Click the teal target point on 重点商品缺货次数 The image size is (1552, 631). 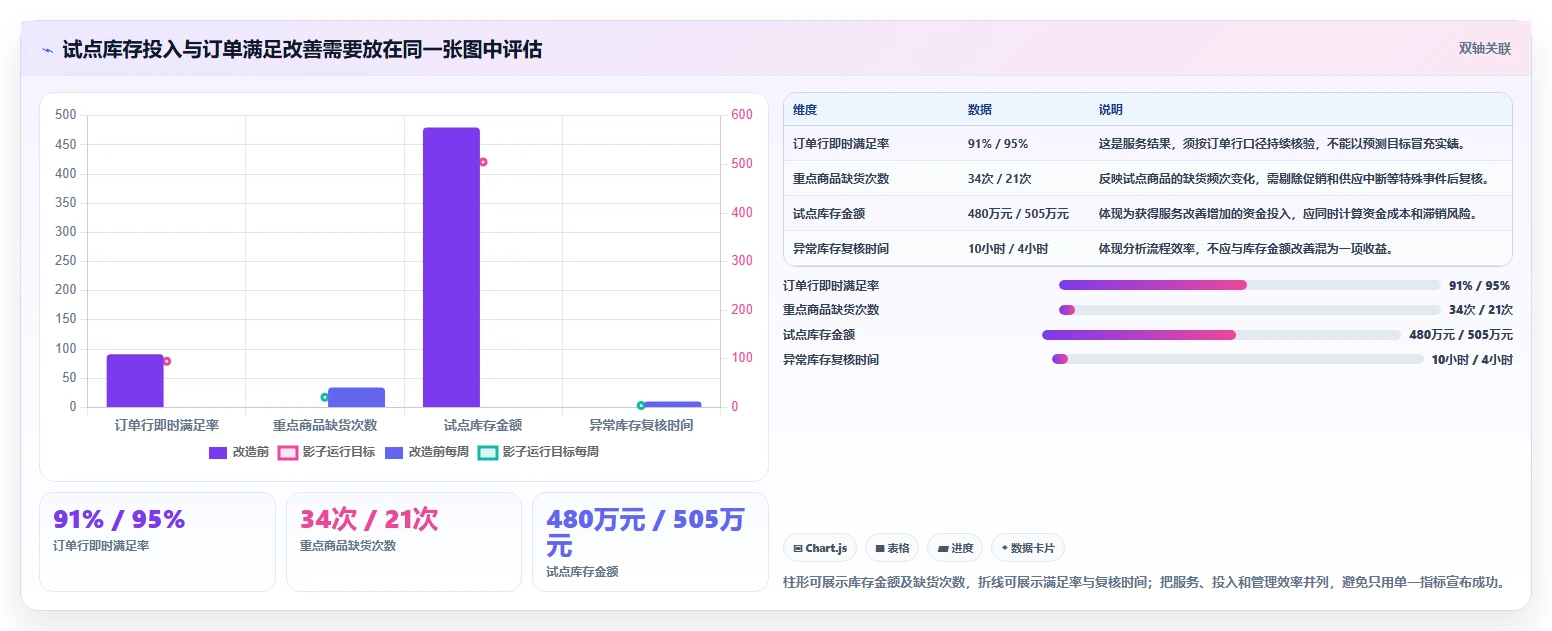click(324, 397)
